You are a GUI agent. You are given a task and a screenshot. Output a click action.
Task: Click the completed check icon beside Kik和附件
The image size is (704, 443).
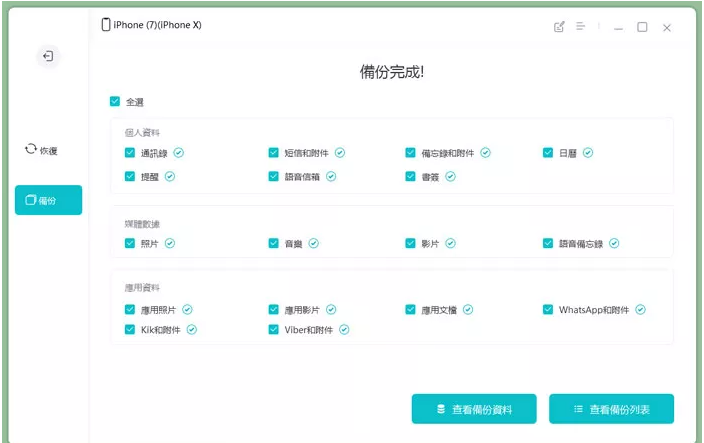[192, 330]
